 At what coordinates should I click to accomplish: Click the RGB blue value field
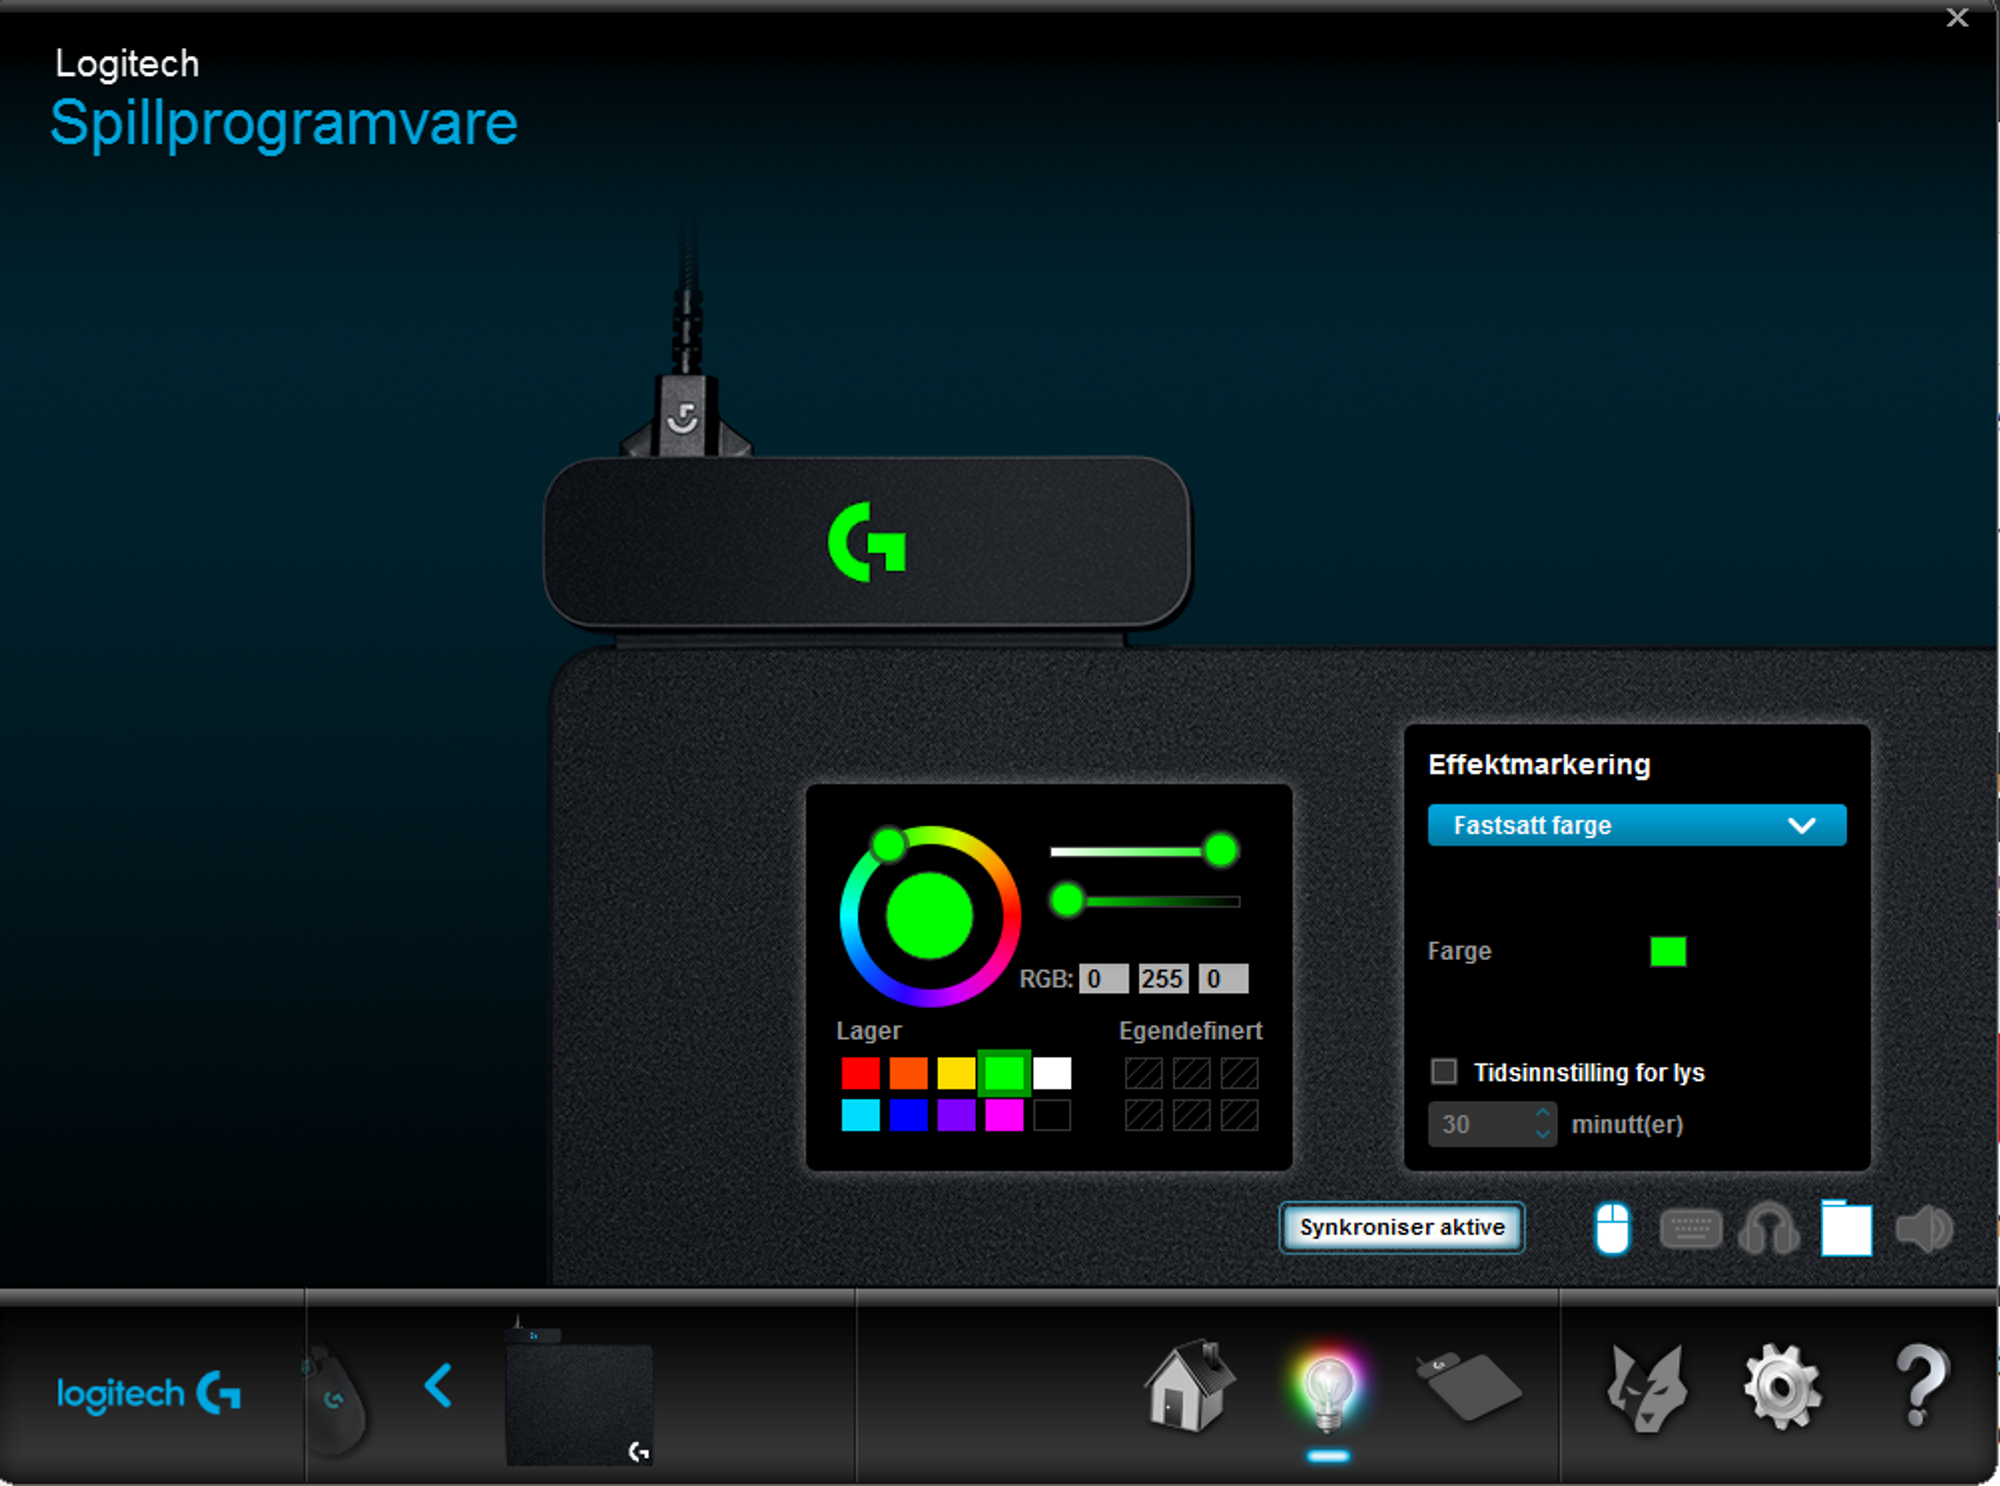pos(1223,979)
